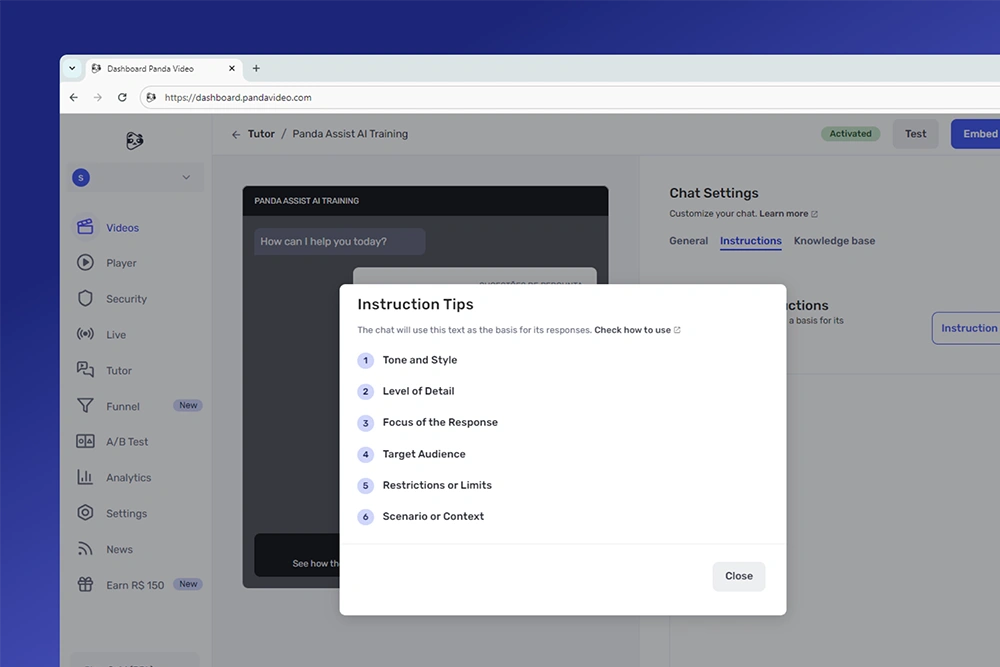Image resolution: width=1000 pixels, height=667 pixels.
Task: Open the Security shield icon
Action: [85, 298]
